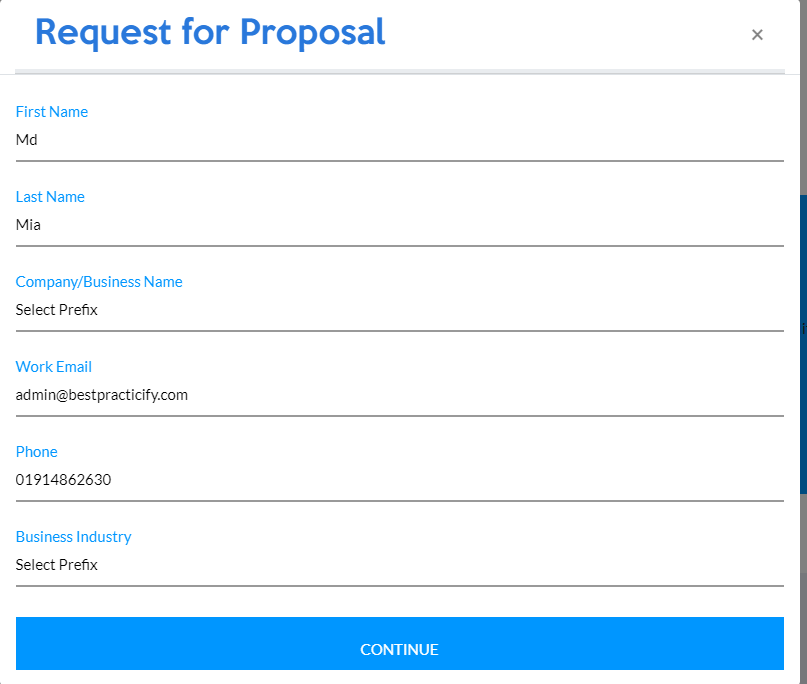Click the "Business Industry" label

(74, 537)
